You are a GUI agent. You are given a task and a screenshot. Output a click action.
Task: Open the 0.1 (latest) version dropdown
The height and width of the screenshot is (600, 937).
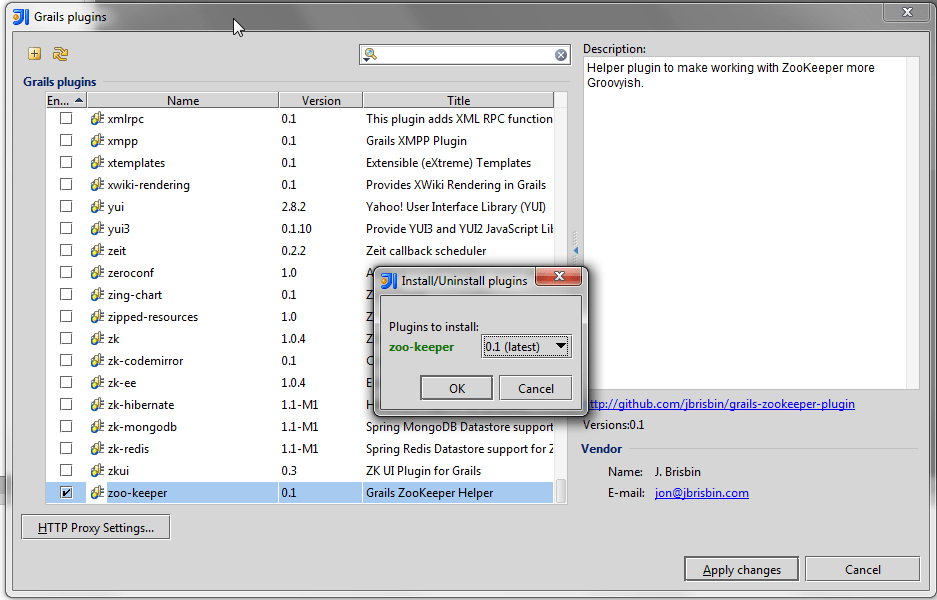(x=526, y=347)
